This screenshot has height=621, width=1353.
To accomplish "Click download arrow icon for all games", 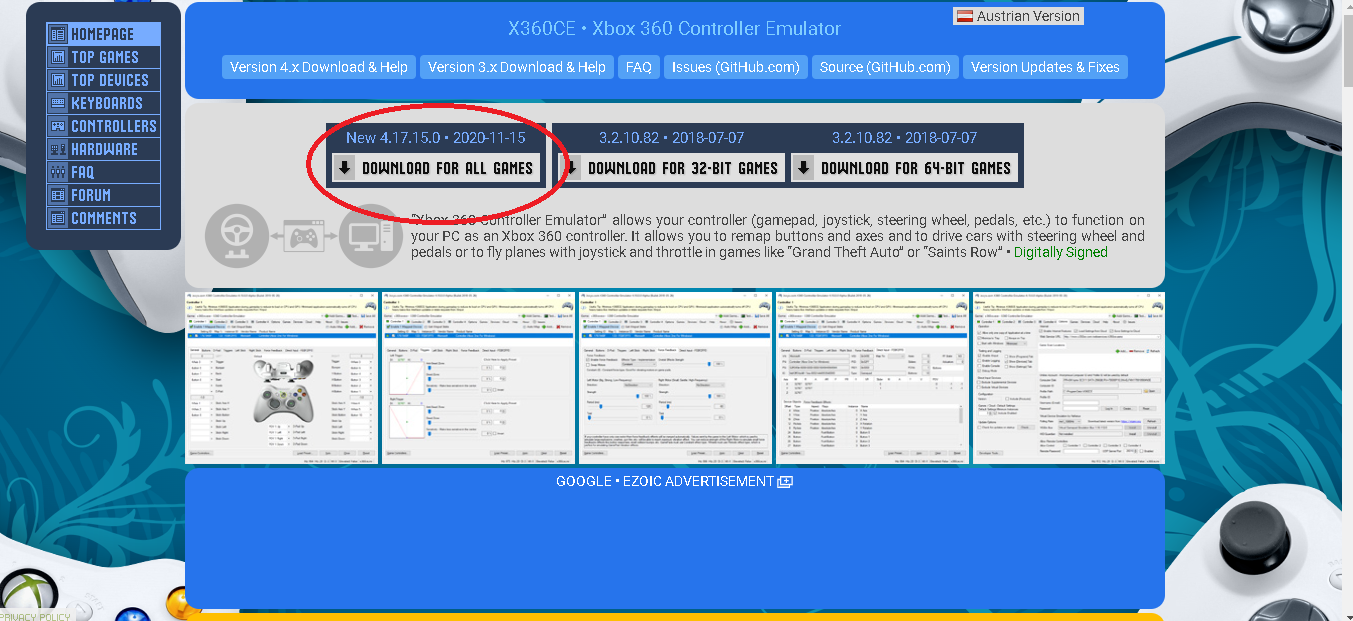I will point(345,168).
